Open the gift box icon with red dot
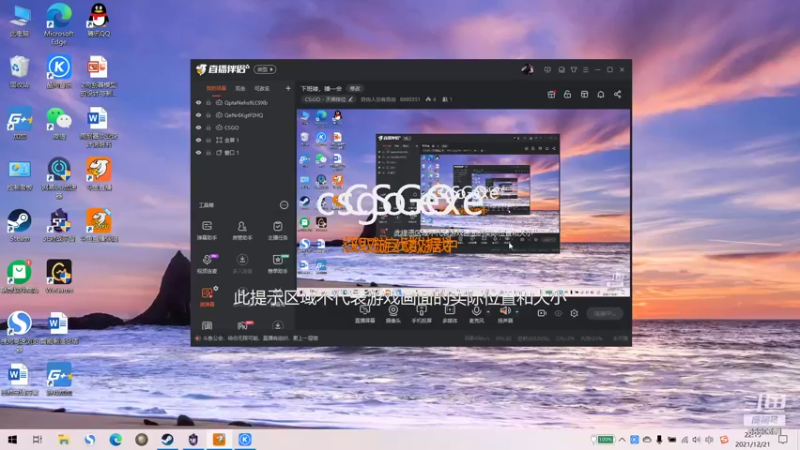The image size is (800, 450). point(551,94)
